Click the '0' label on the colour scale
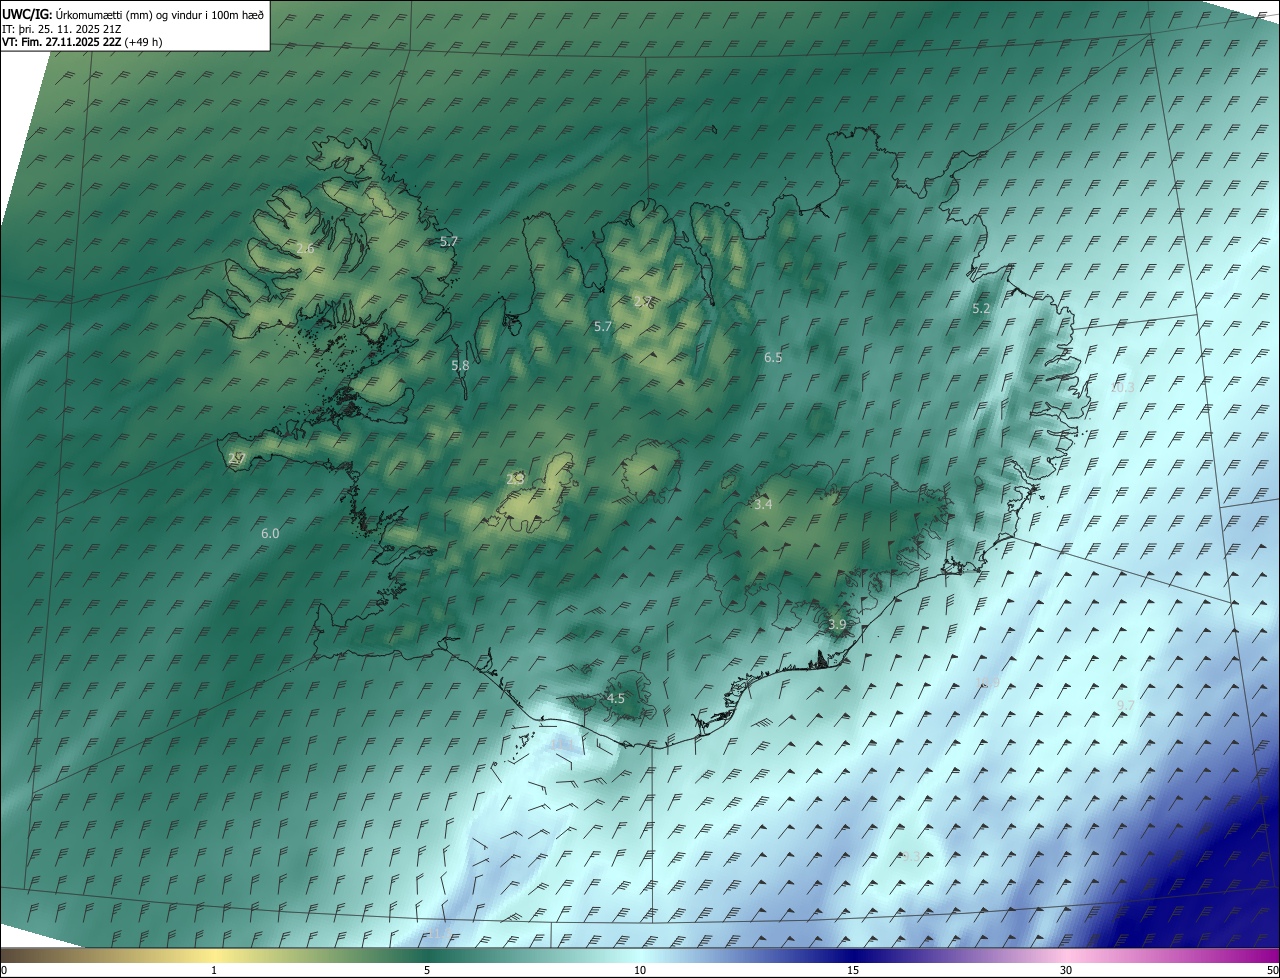Image resolution: width=1280 pixels, height=978 pixels. pos(4,970)
